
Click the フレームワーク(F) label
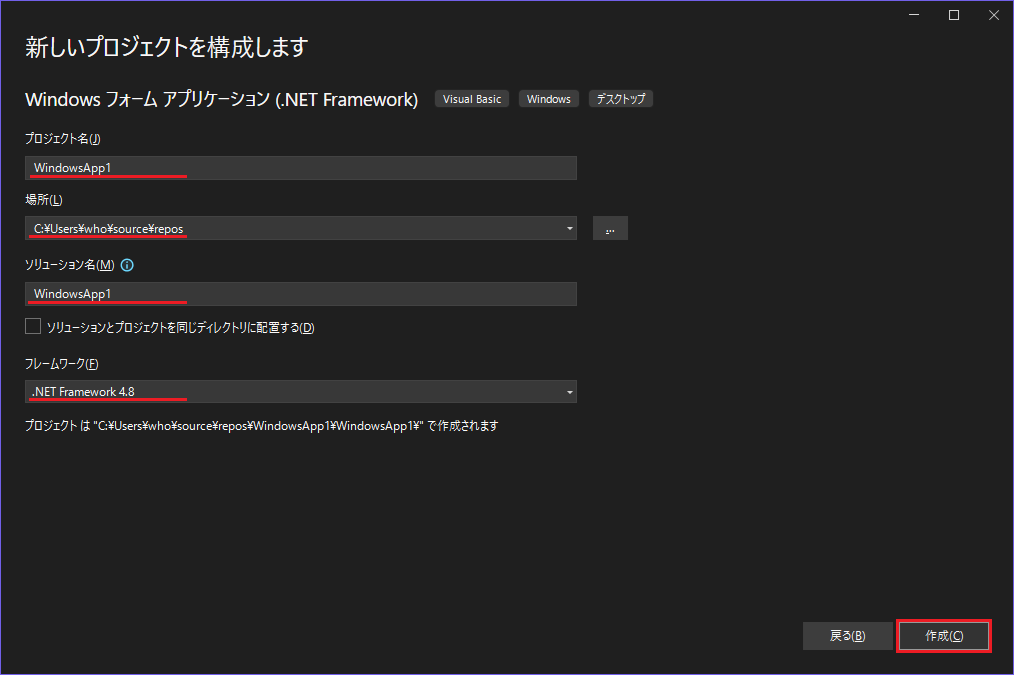tap(61, 364)
